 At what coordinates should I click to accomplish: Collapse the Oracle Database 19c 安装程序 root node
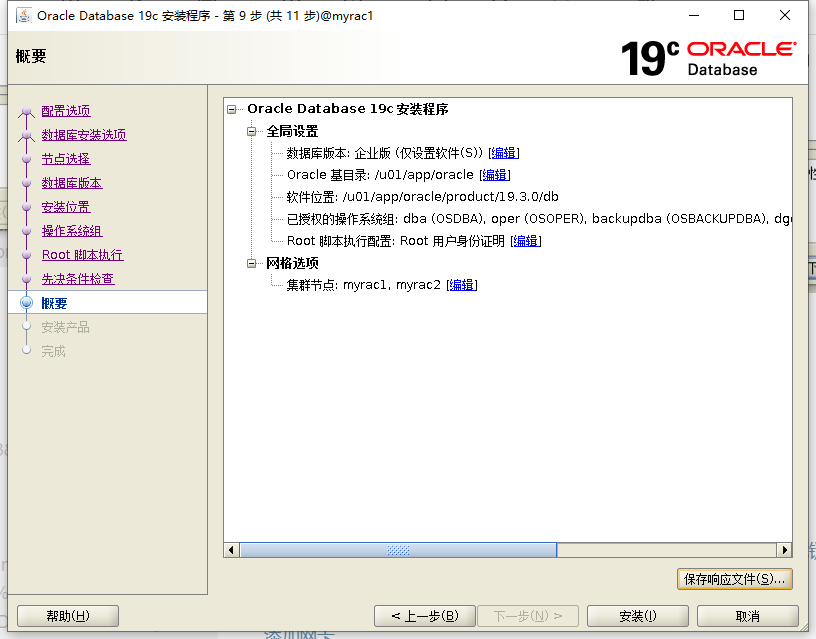tap(232, 109)
